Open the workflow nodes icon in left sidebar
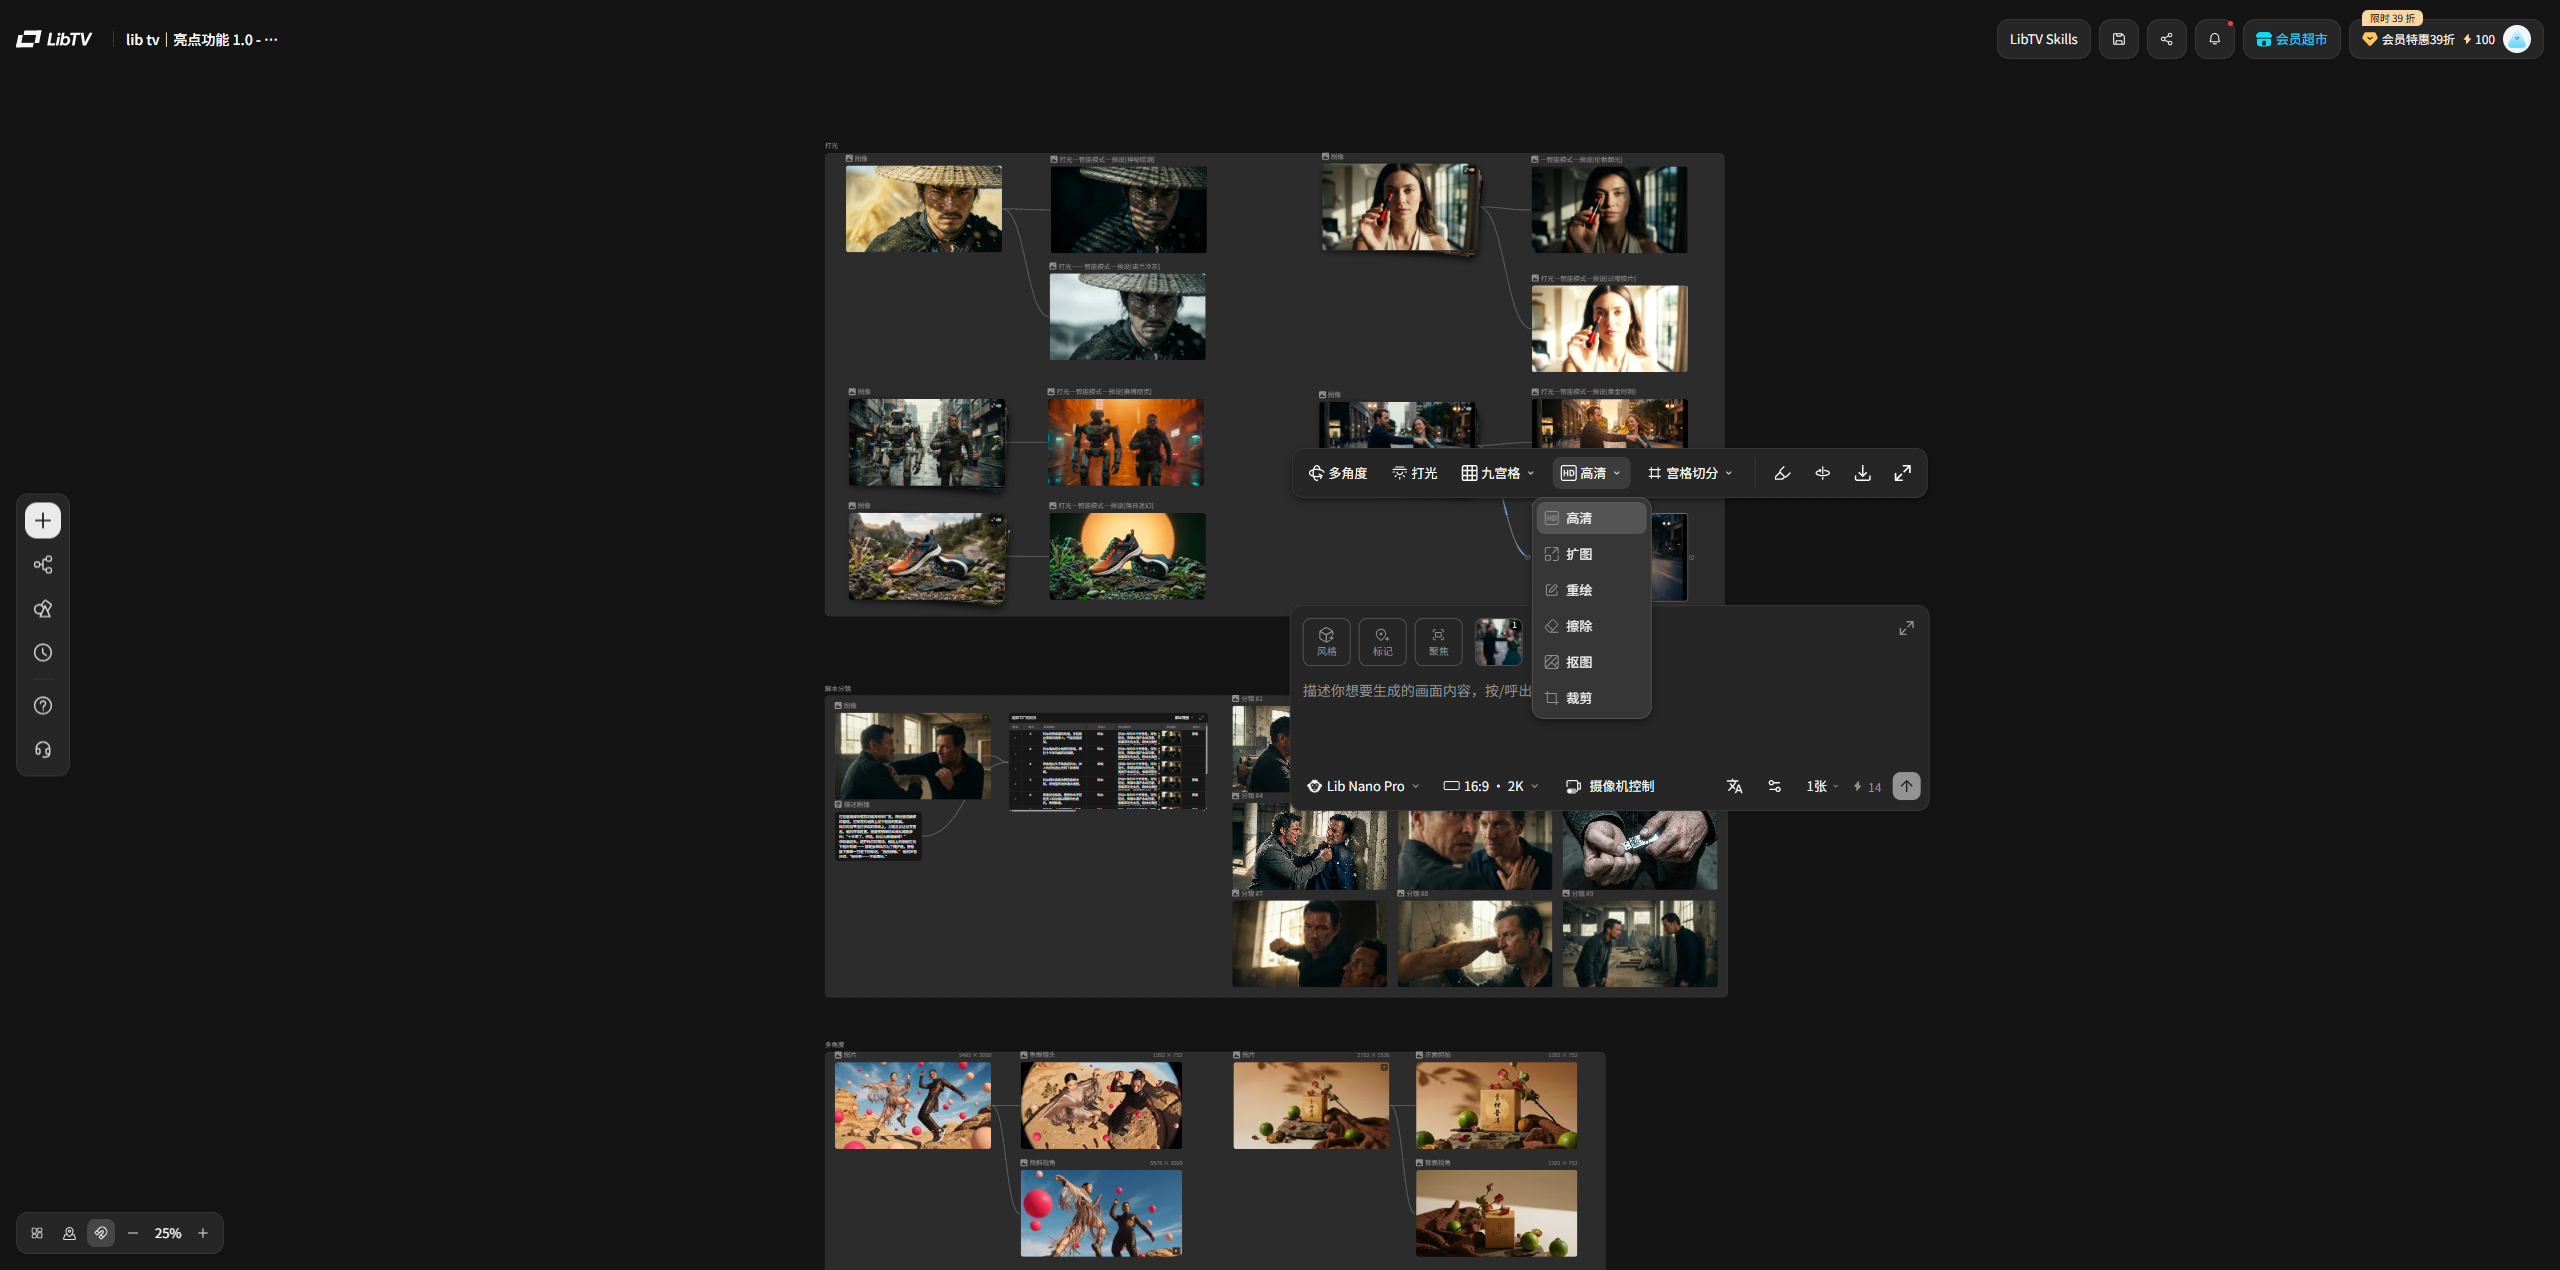The height and width of the screenshot is (1270, 2560). point(43,565)
